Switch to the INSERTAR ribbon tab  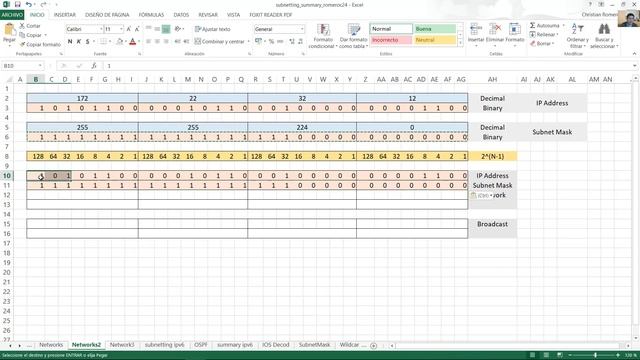click(x=64, y=15)
